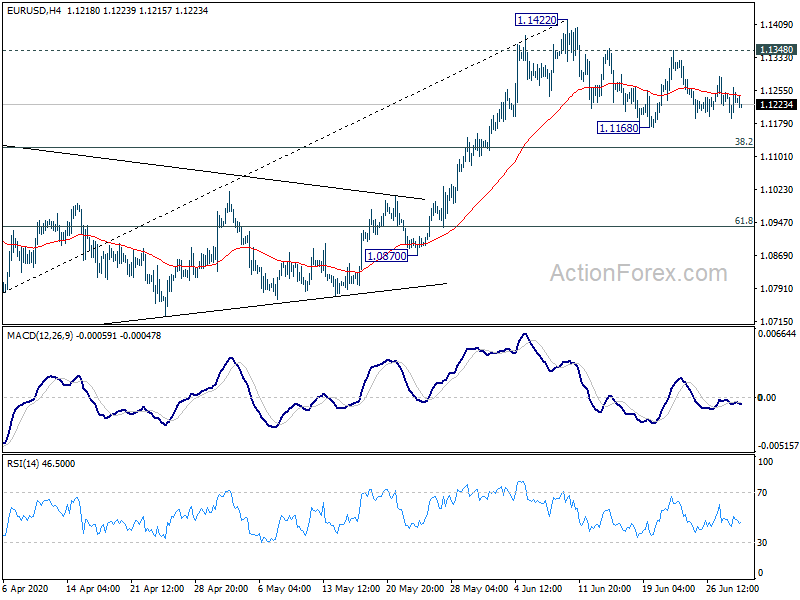Click the 14 Apr 04:00 time label
Viewport: 800px width, 600px height.
point(93,588)
